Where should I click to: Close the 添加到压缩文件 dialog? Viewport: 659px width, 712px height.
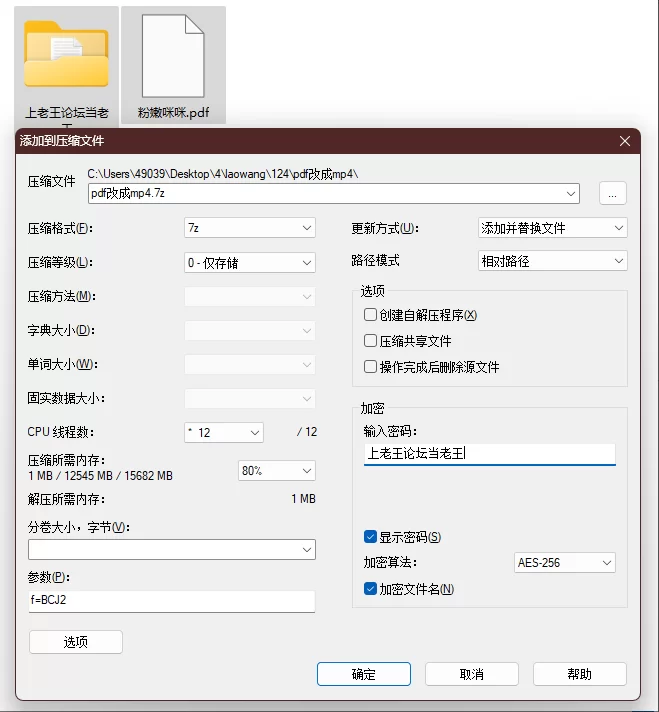[624, 141]
